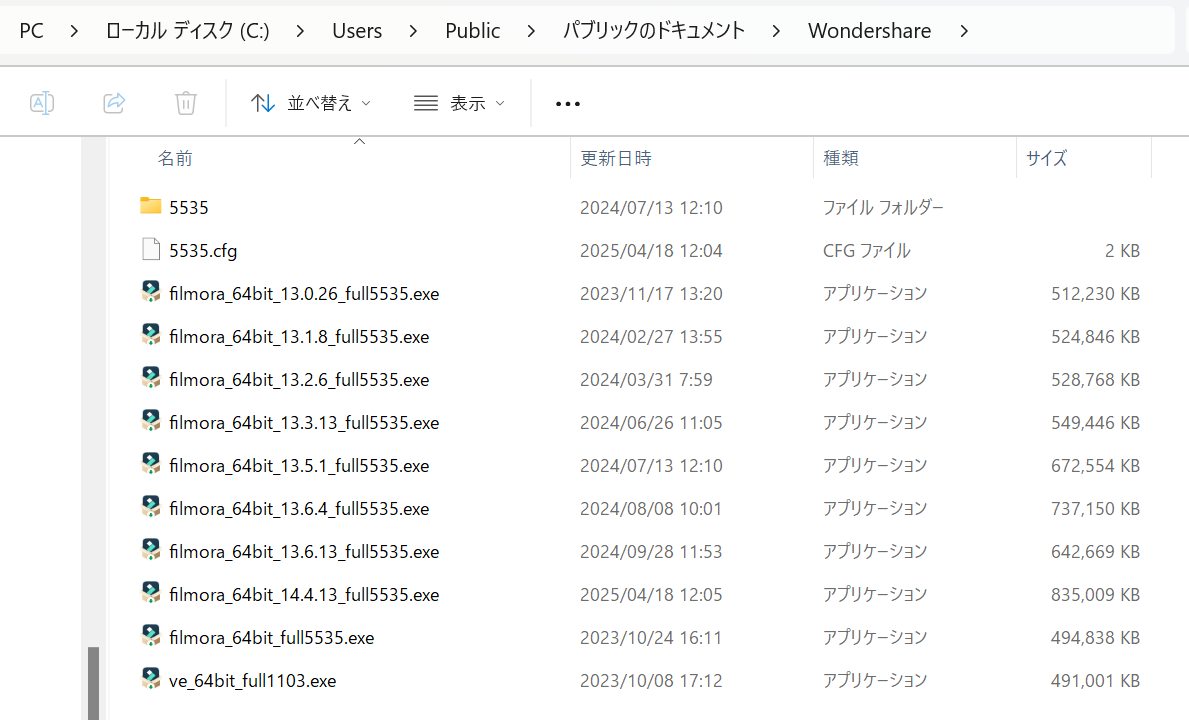
Task: Click the date 2023/10/08 17:12
Action: coord(651,681)
